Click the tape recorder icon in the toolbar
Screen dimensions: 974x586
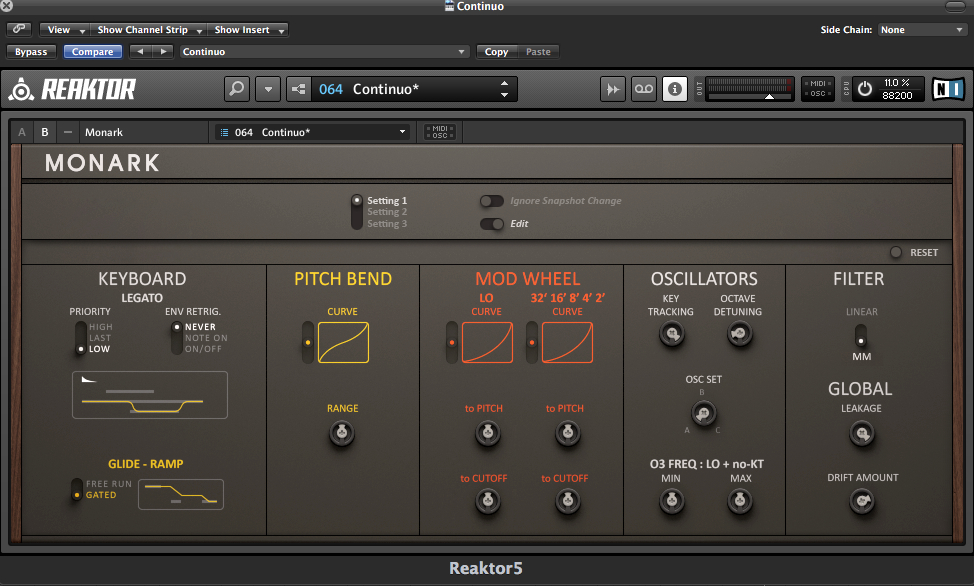click(x=644, y=88)
